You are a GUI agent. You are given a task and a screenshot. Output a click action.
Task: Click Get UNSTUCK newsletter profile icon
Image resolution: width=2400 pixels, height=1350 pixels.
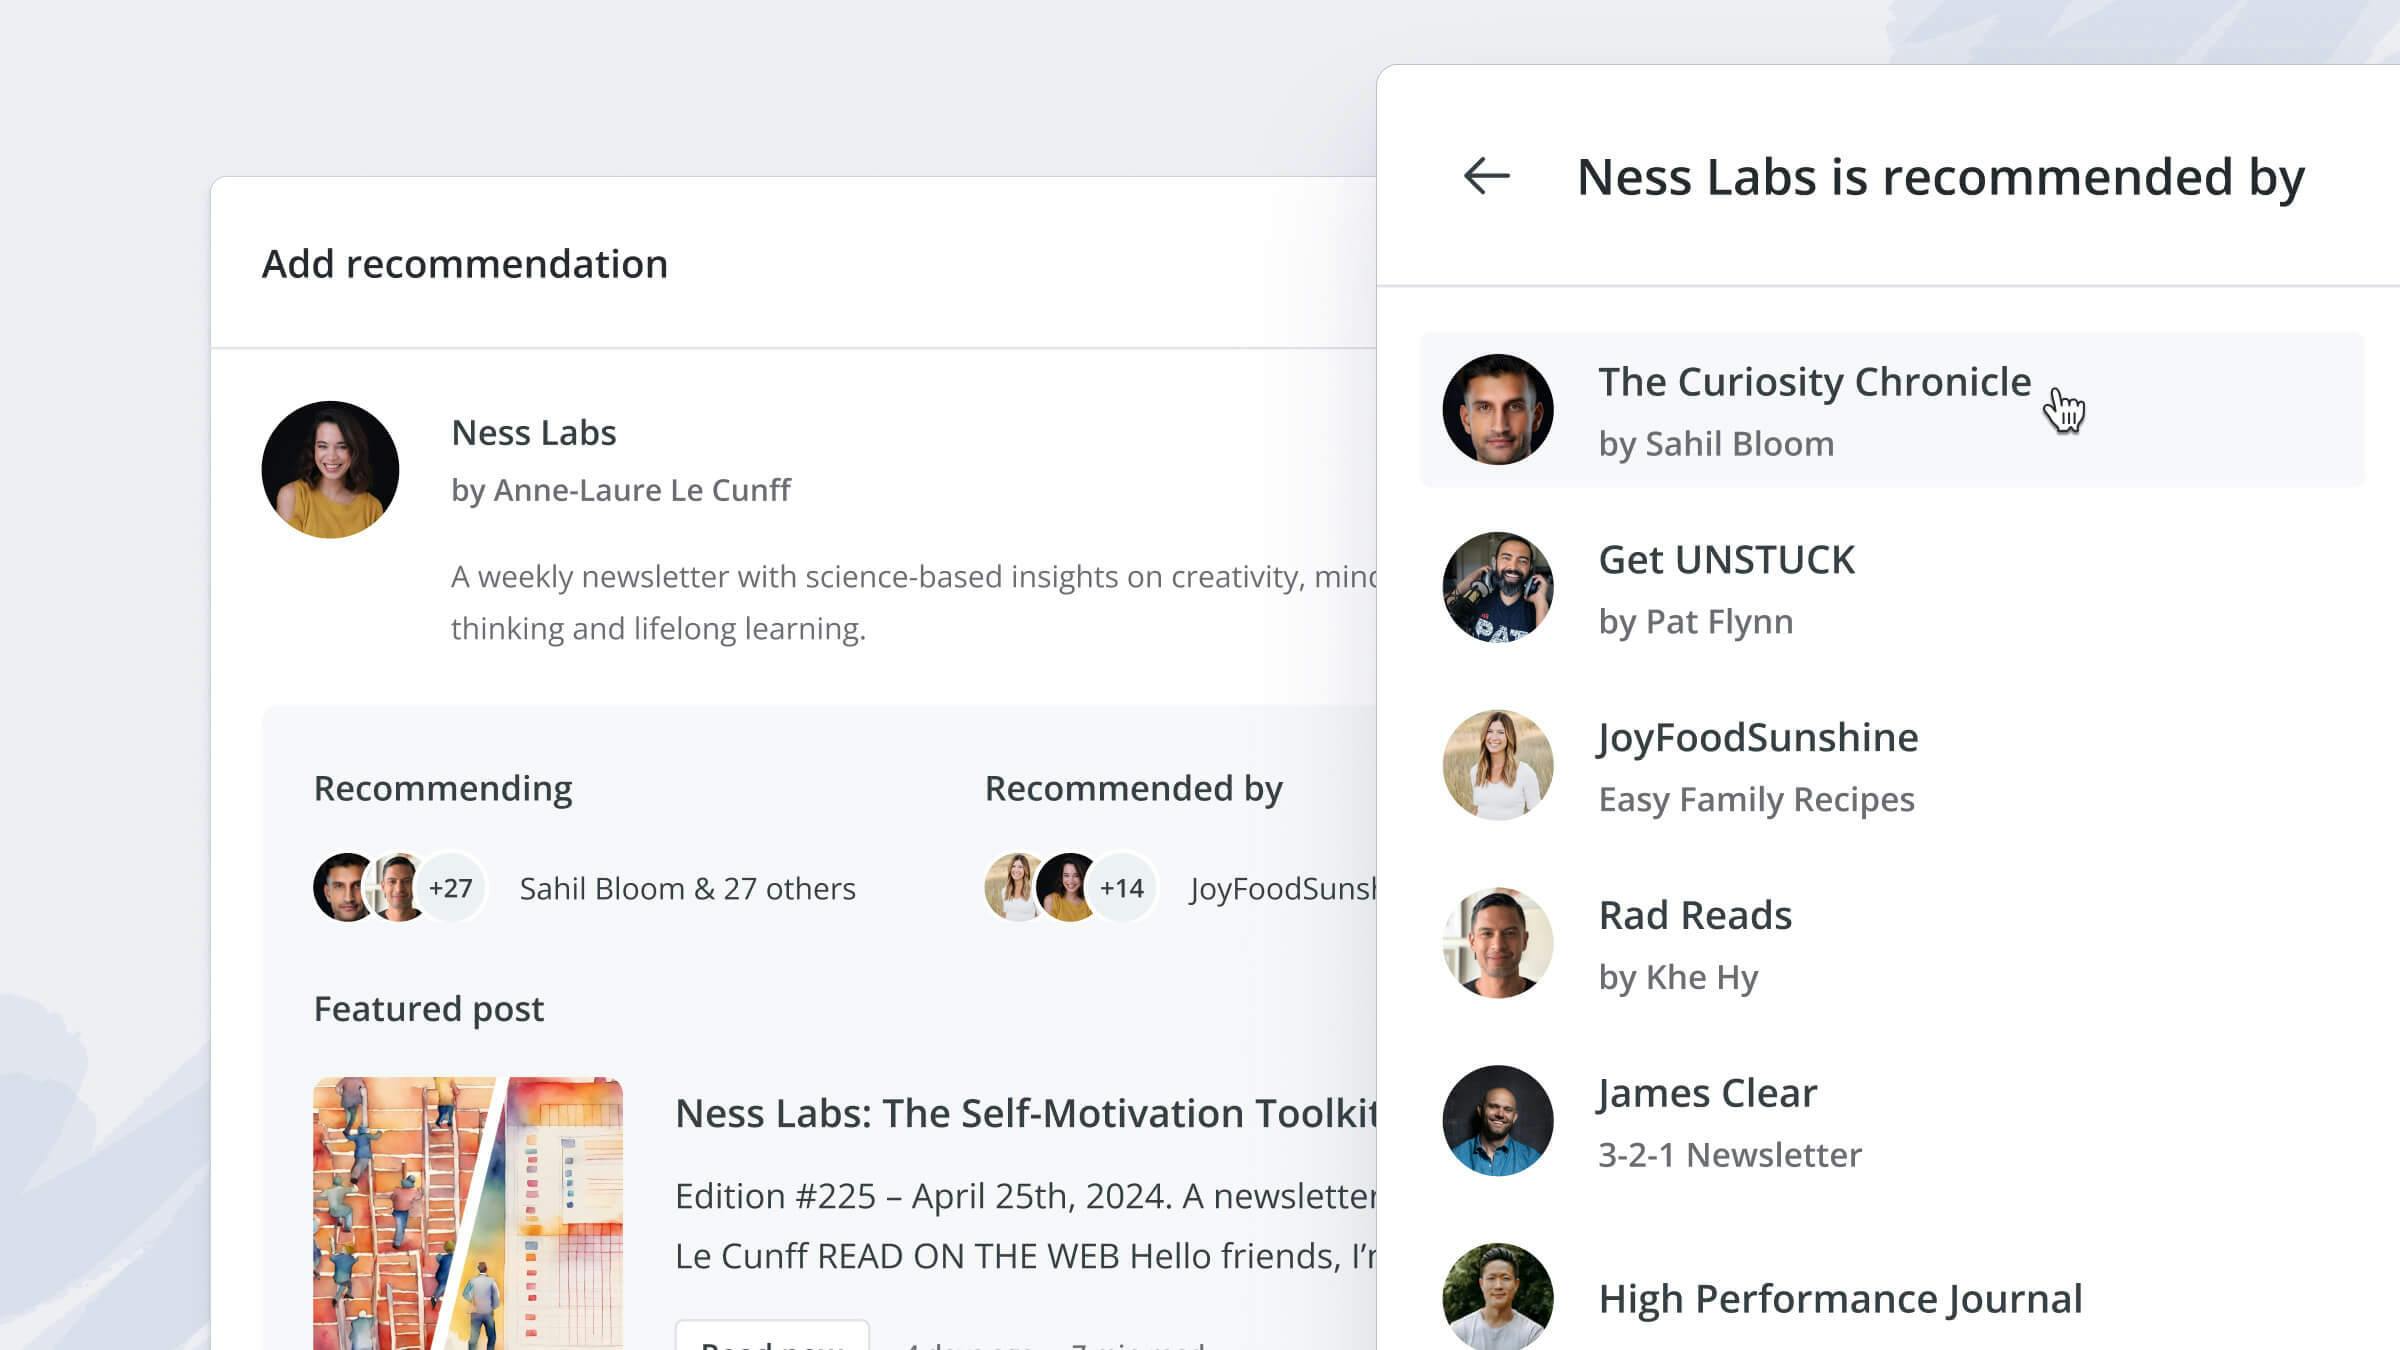1495,587
